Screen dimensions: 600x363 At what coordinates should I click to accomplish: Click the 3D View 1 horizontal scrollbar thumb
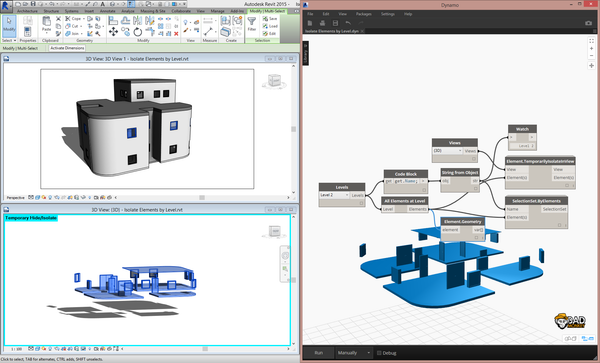[202, 197]
